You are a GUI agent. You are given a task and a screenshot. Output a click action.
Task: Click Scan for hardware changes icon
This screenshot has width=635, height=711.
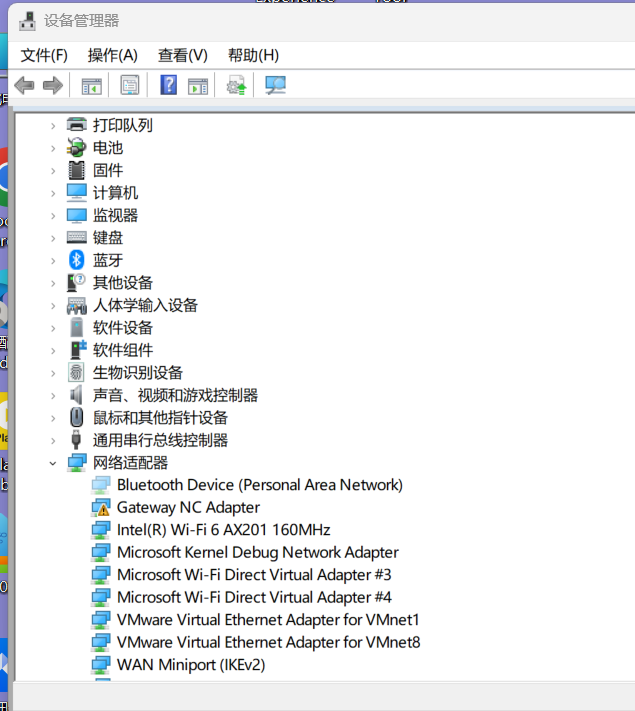(275, 85)
